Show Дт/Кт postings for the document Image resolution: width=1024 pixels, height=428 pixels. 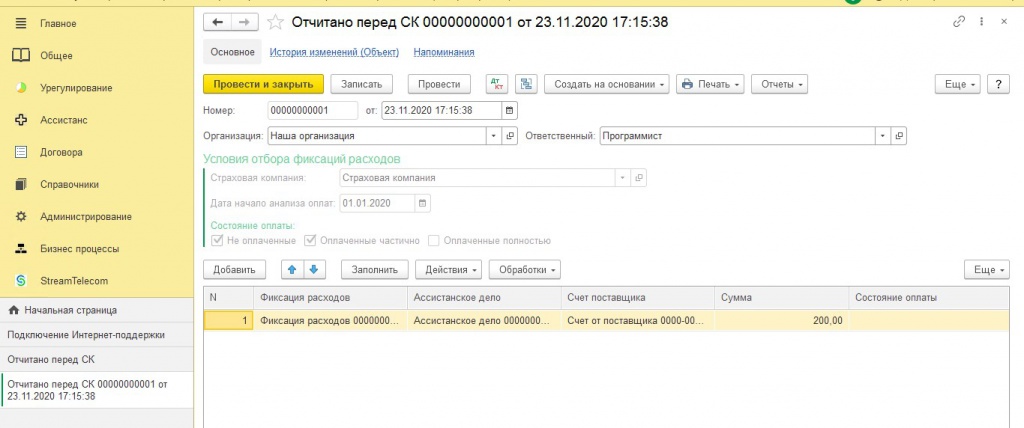pos(497,84)
